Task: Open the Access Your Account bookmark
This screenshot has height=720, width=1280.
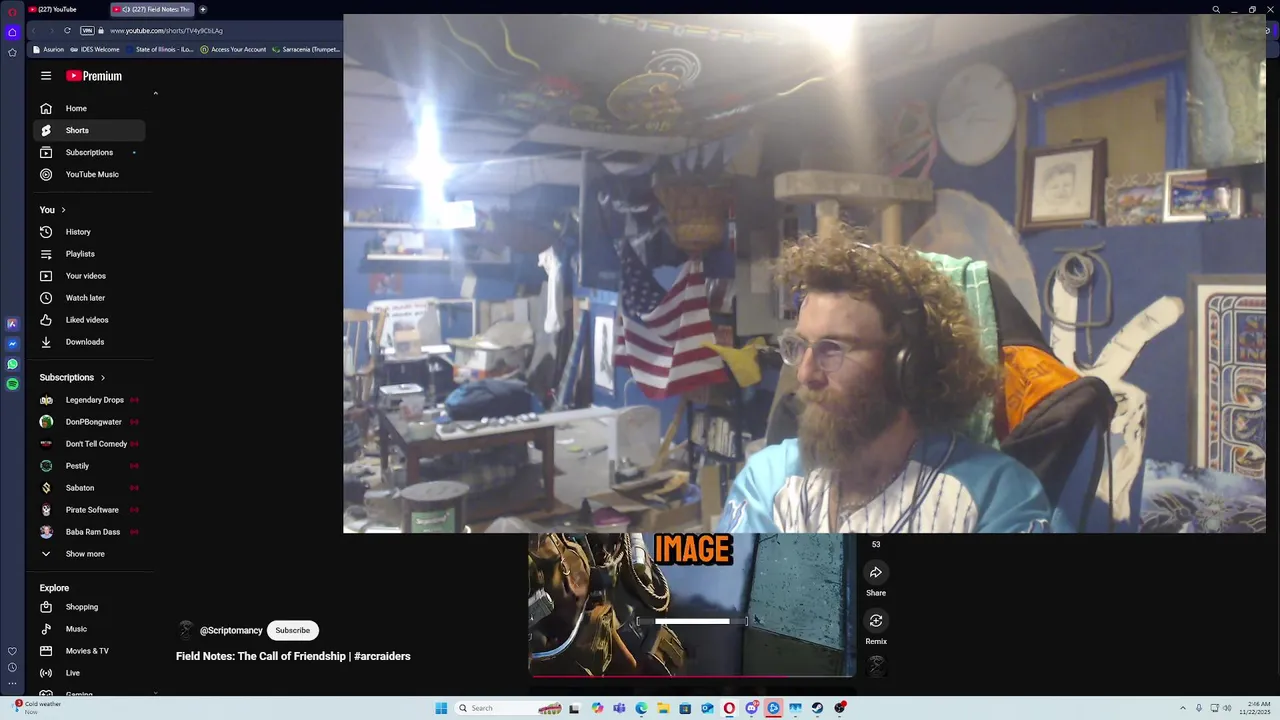Action: point(234,49)
